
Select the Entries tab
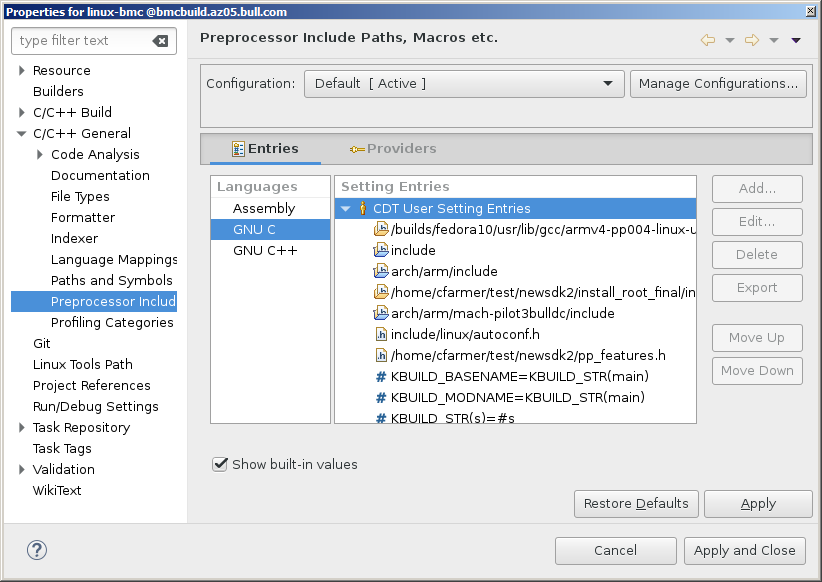coord(265,149)
